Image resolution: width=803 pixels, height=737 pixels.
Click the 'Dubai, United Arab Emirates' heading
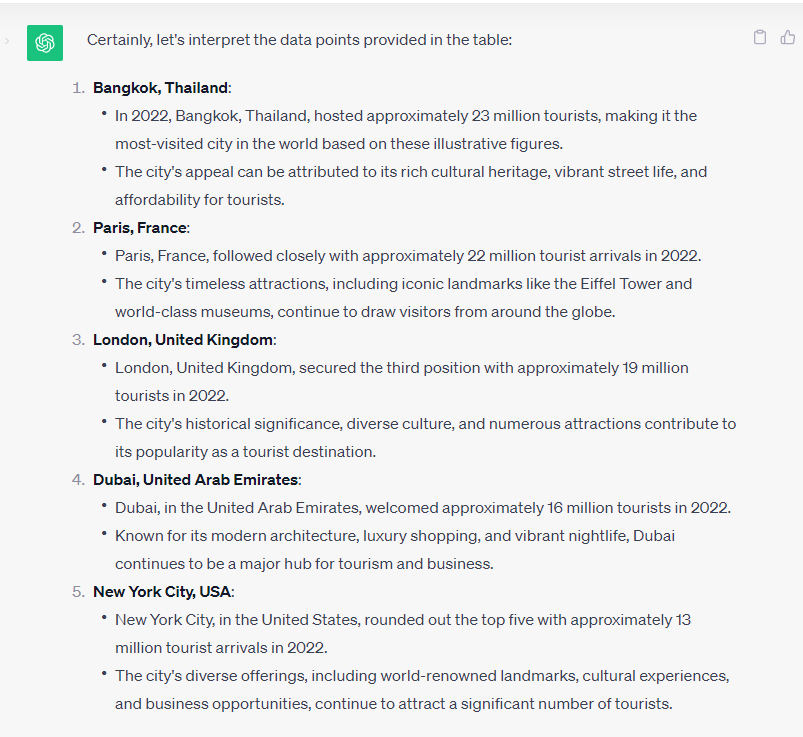tap(195, 480)
